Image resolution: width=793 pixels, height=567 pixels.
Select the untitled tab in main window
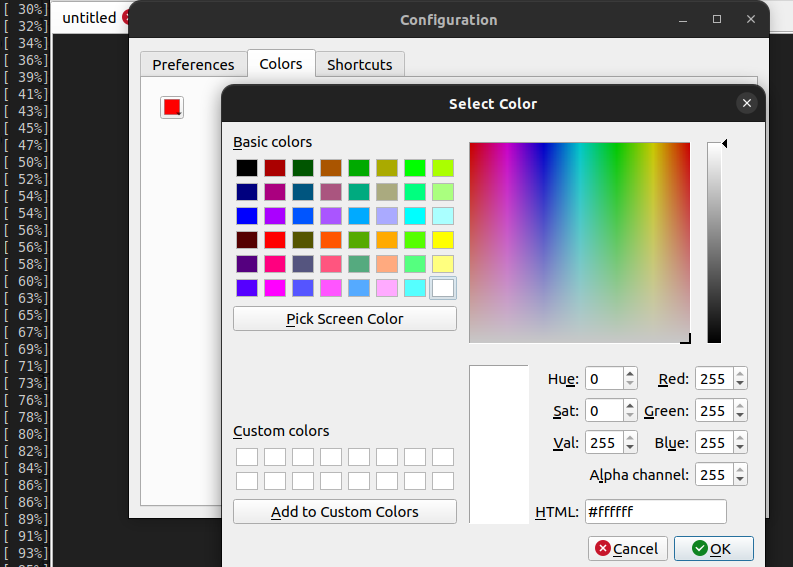pyautogui.click(x=90, y=18)
